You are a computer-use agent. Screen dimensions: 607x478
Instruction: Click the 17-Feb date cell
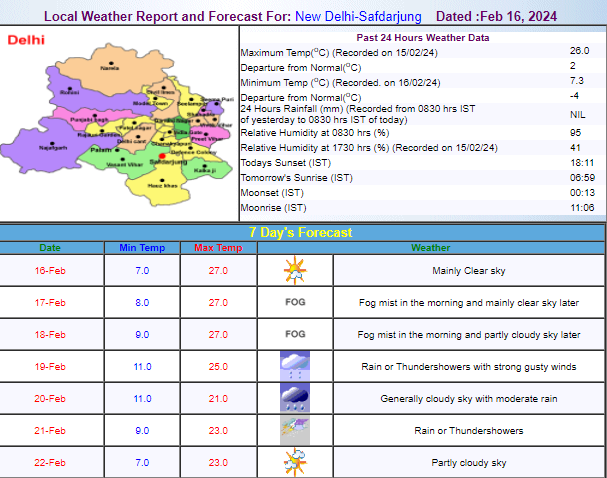tap(50, 303)
